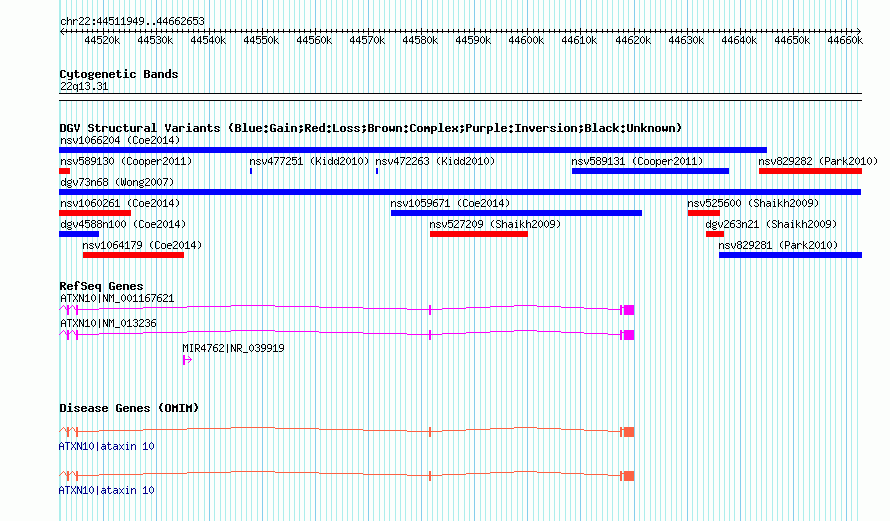Viewport: 890px width, 521px height.
Task: Click the nsv829282 (Park2010) label
Action: click(x=818, y=161)
